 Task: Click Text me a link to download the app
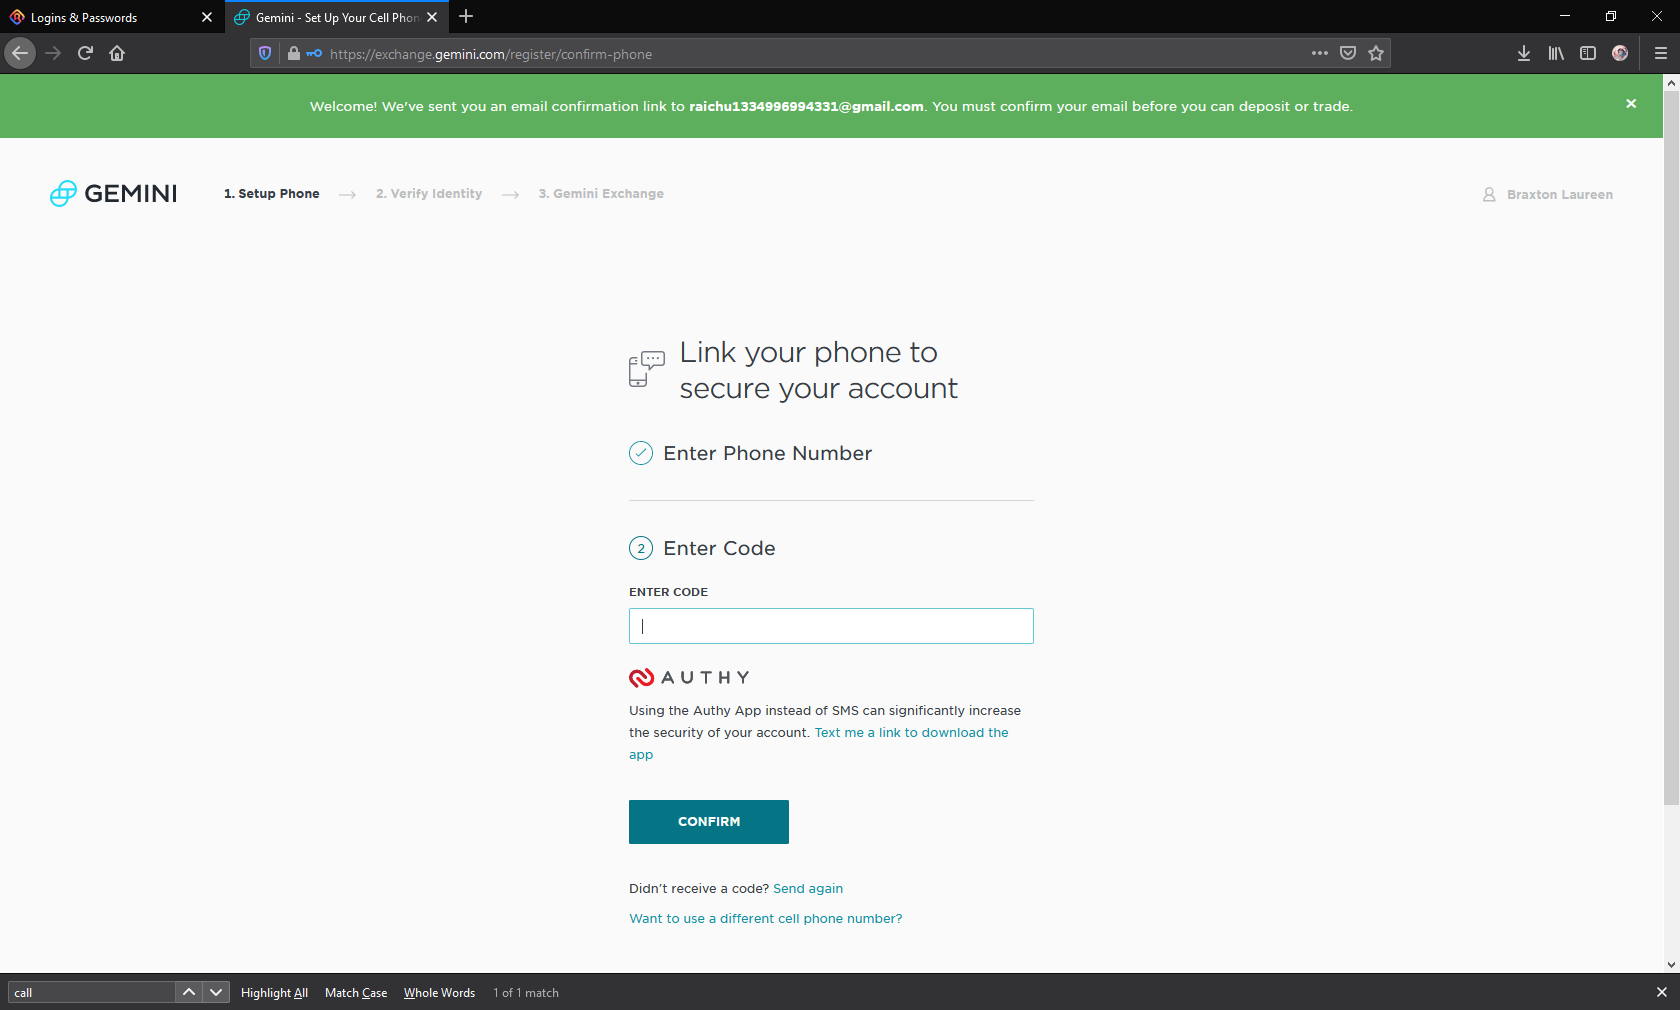tap(912, 733)
